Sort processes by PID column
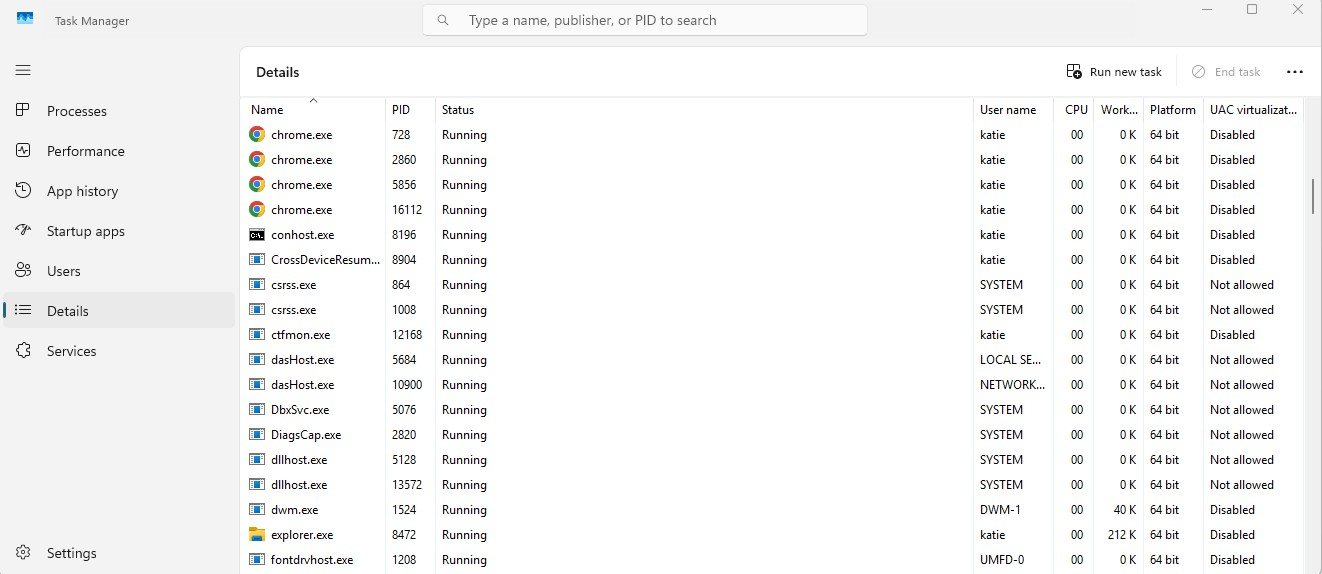The width and height of the screenshot is (1322, 574). point(401,110)
